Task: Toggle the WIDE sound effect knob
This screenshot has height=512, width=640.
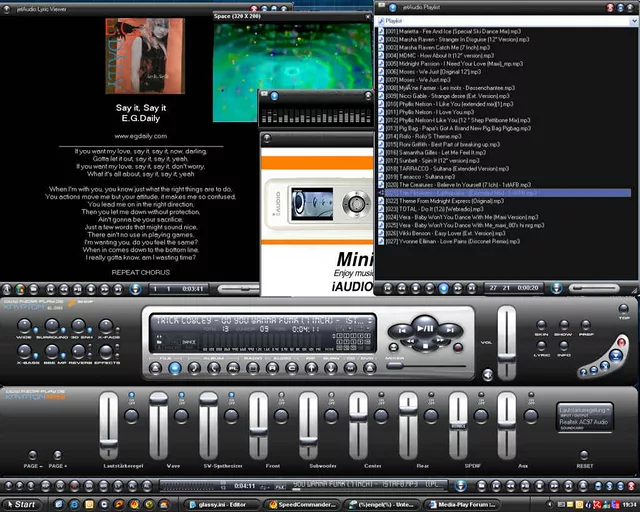Action: tap(24, 326)
